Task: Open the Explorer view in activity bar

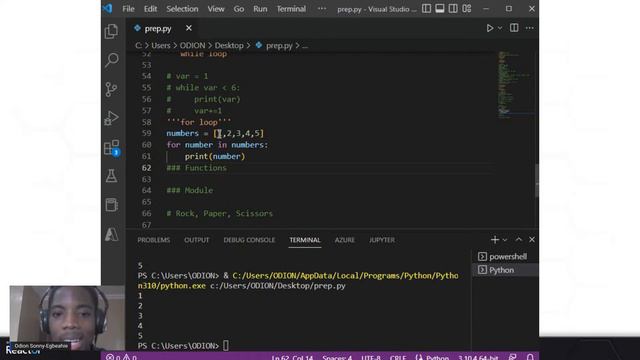Action: pyautogui.click(x=111, y=31)
